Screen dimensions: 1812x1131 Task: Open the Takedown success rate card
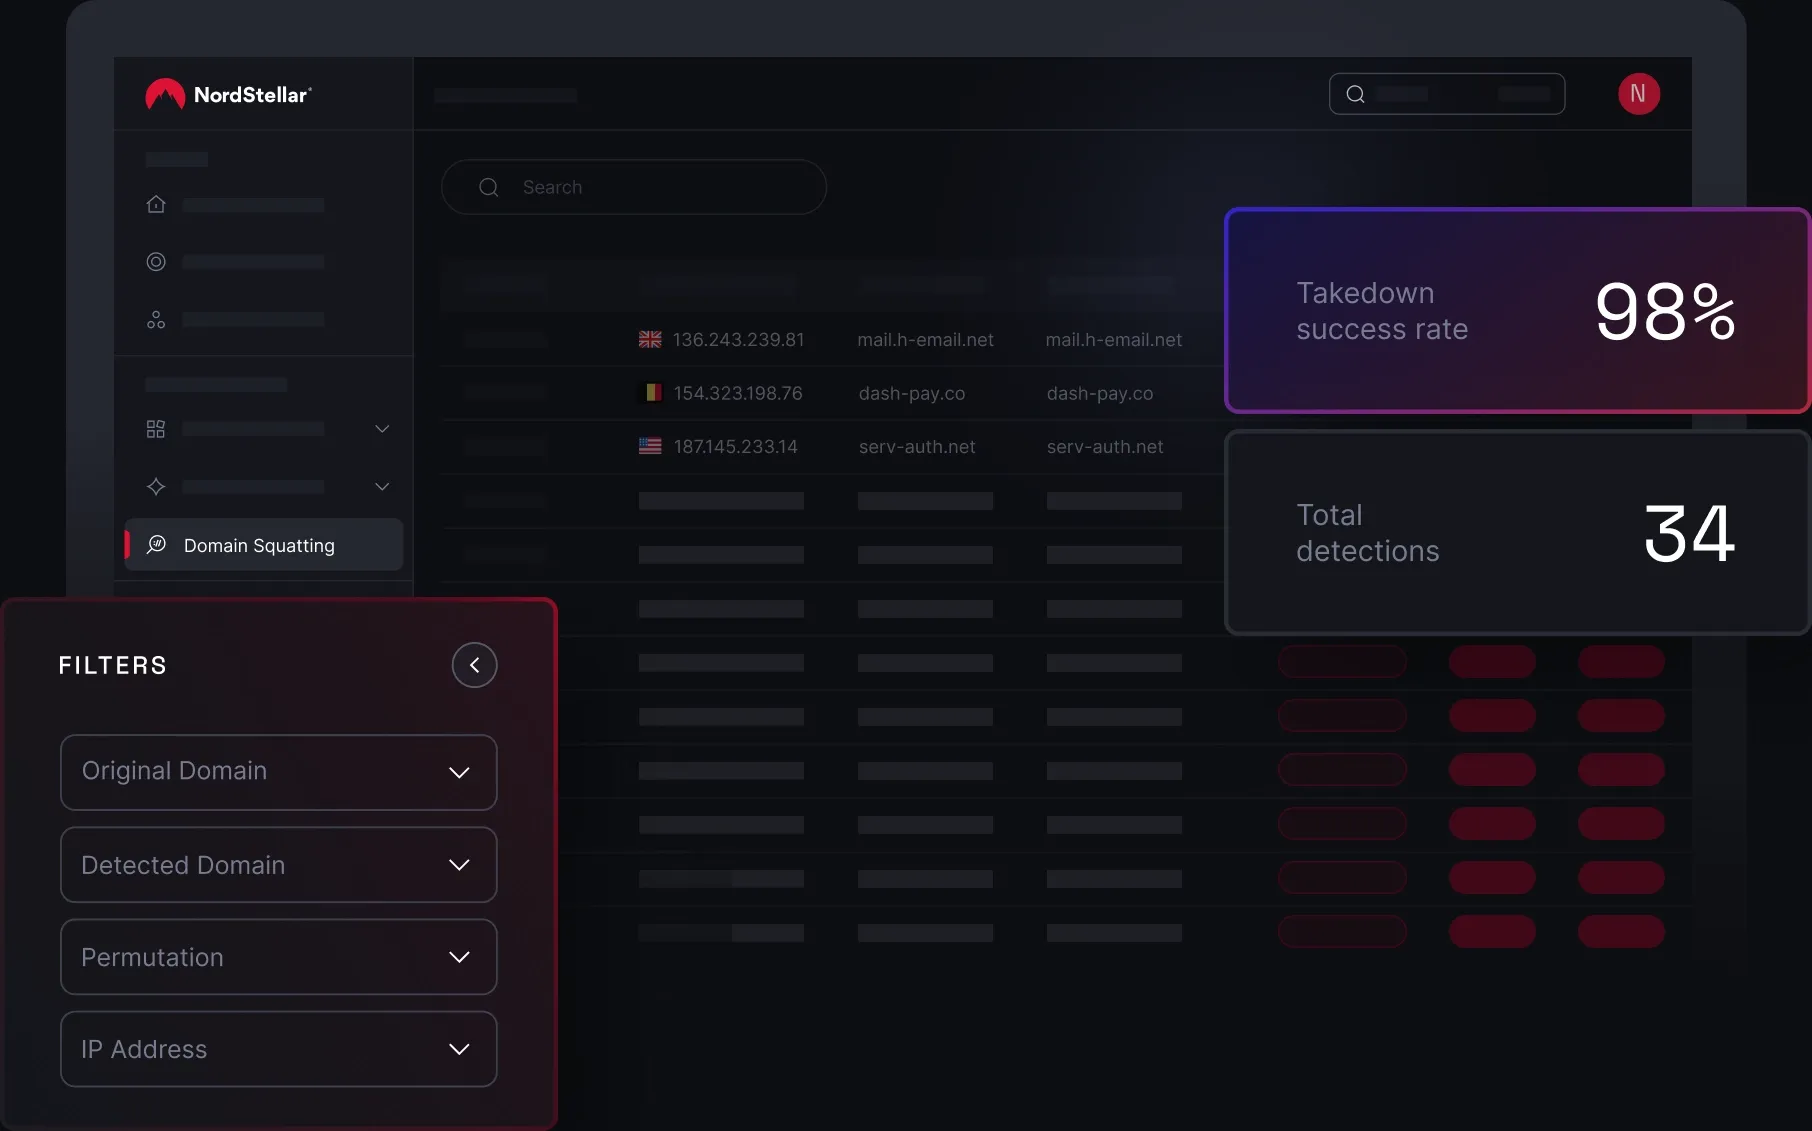point(1516,311)
